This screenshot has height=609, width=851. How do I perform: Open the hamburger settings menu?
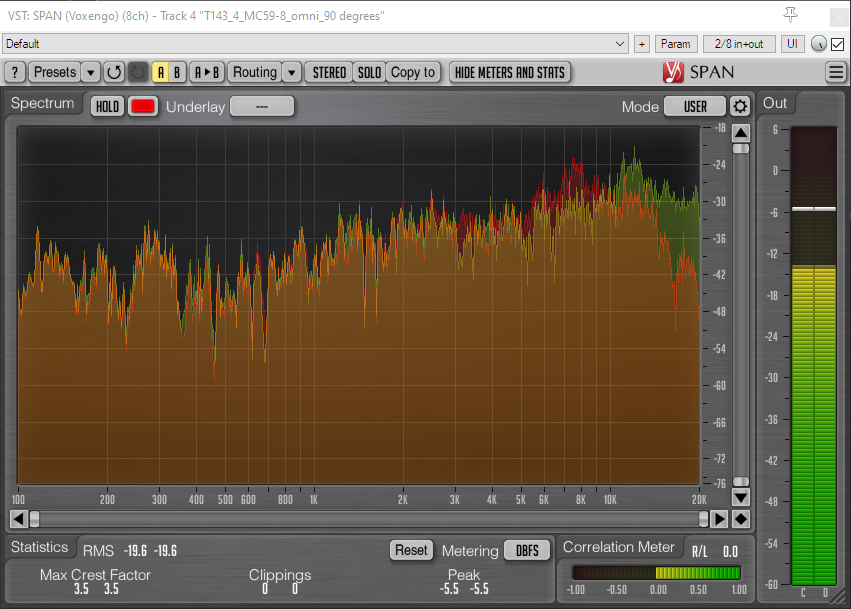point(836,72)
